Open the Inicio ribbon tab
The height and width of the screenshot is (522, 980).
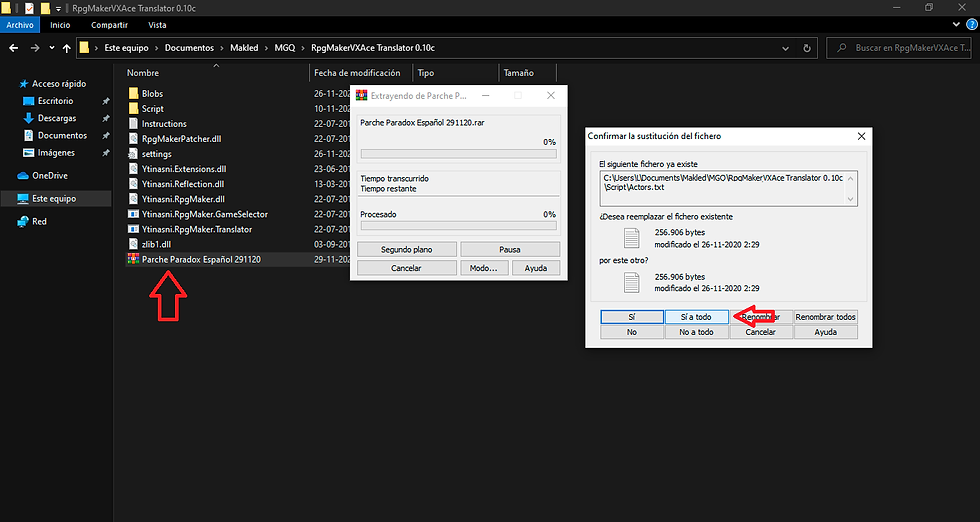pos(60,25)
